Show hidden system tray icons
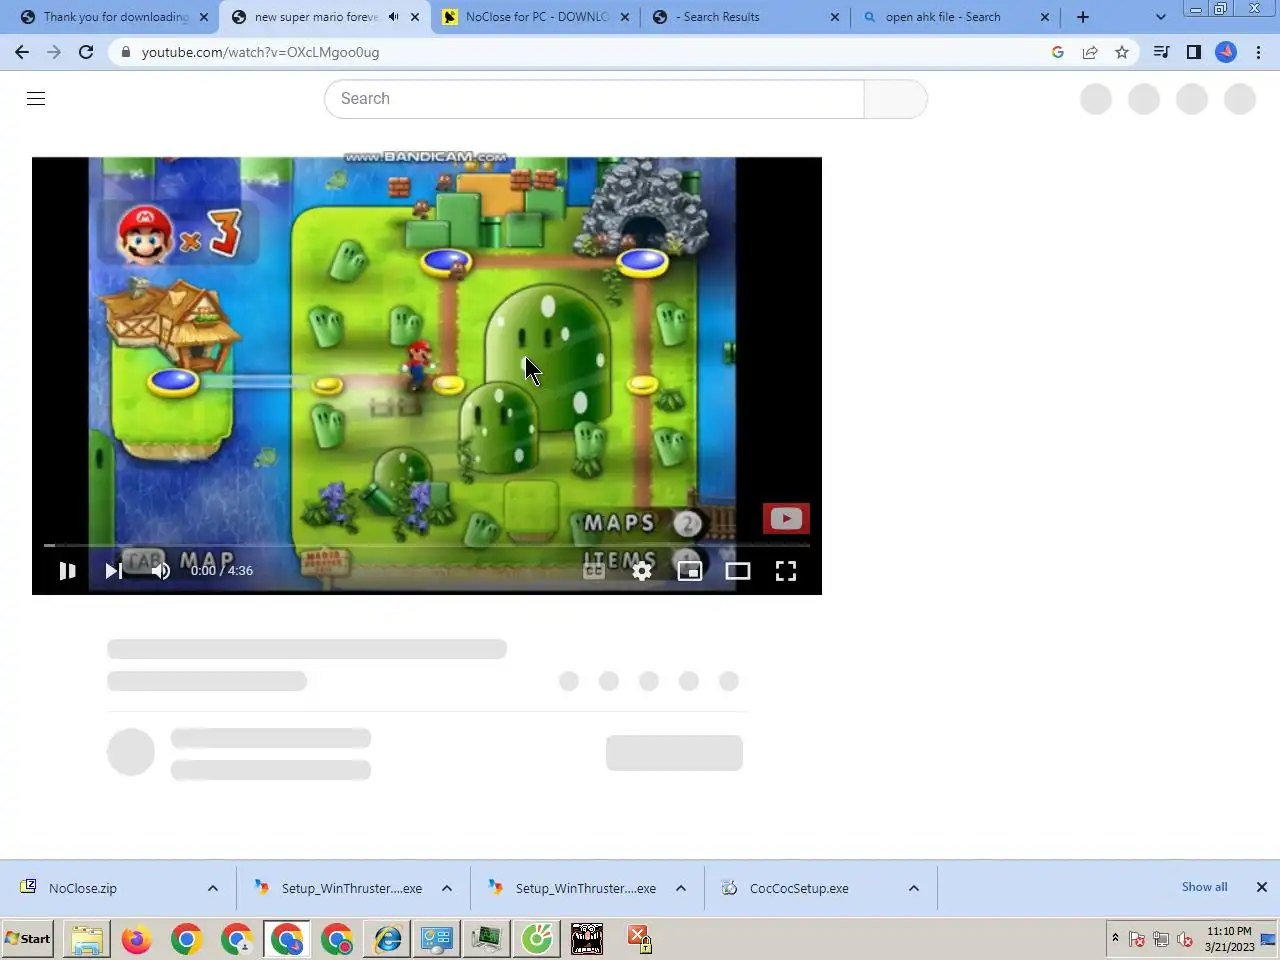 pos(1115,938)
